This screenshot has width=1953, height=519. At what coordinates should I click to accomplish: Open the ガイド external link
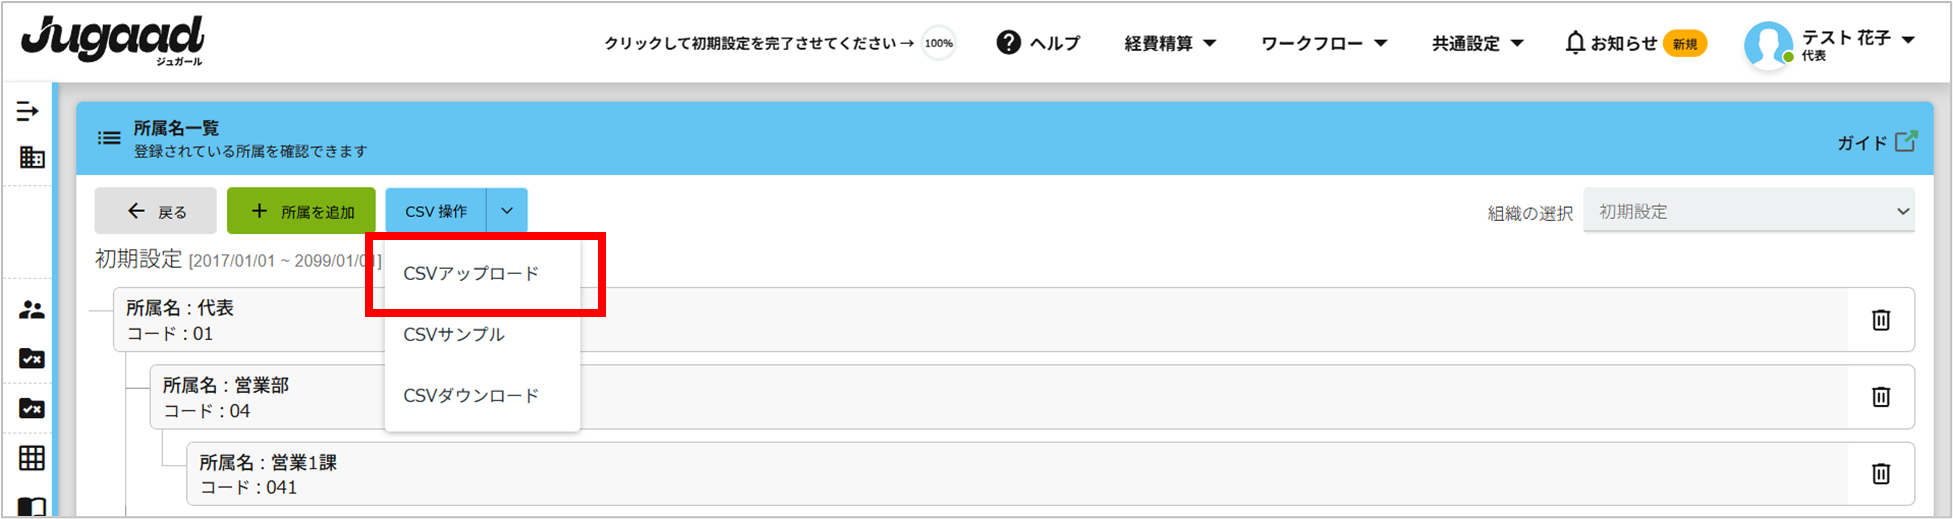point(1877,143)
